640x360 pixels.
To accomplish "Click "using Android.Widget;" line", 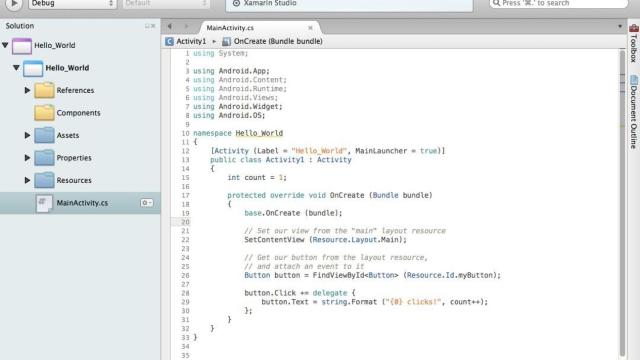I will (x=238, y=107).
